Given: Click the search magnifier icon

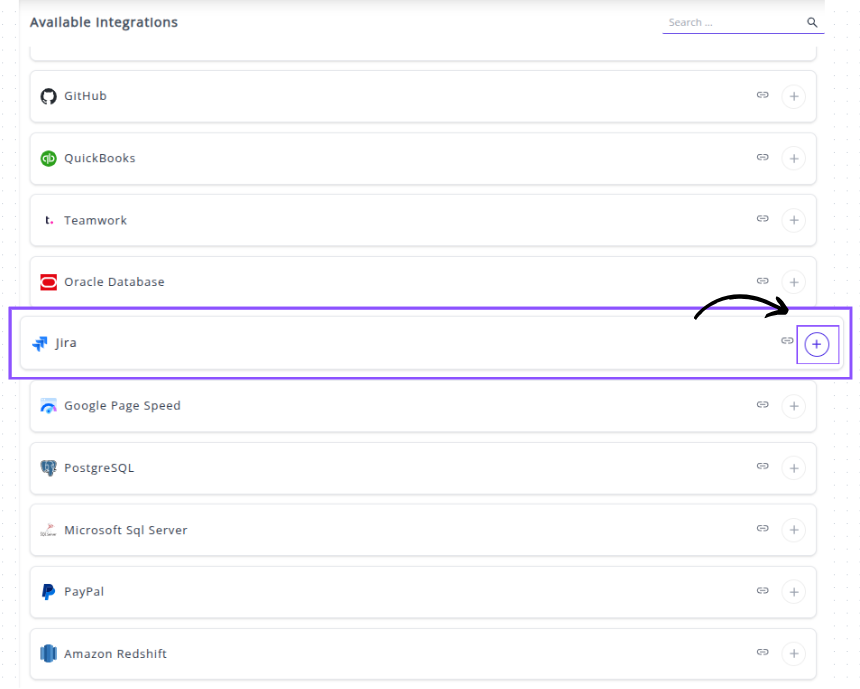Looking at the screenshot, I should [812, 23].
